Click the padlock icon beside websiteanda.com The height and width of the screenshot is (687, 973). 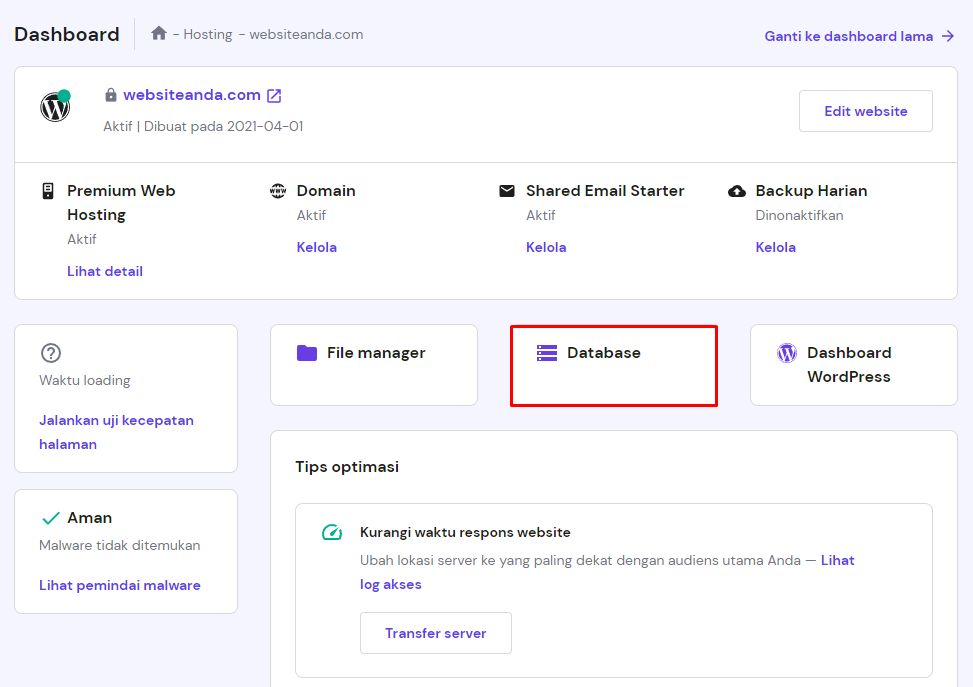111,95
